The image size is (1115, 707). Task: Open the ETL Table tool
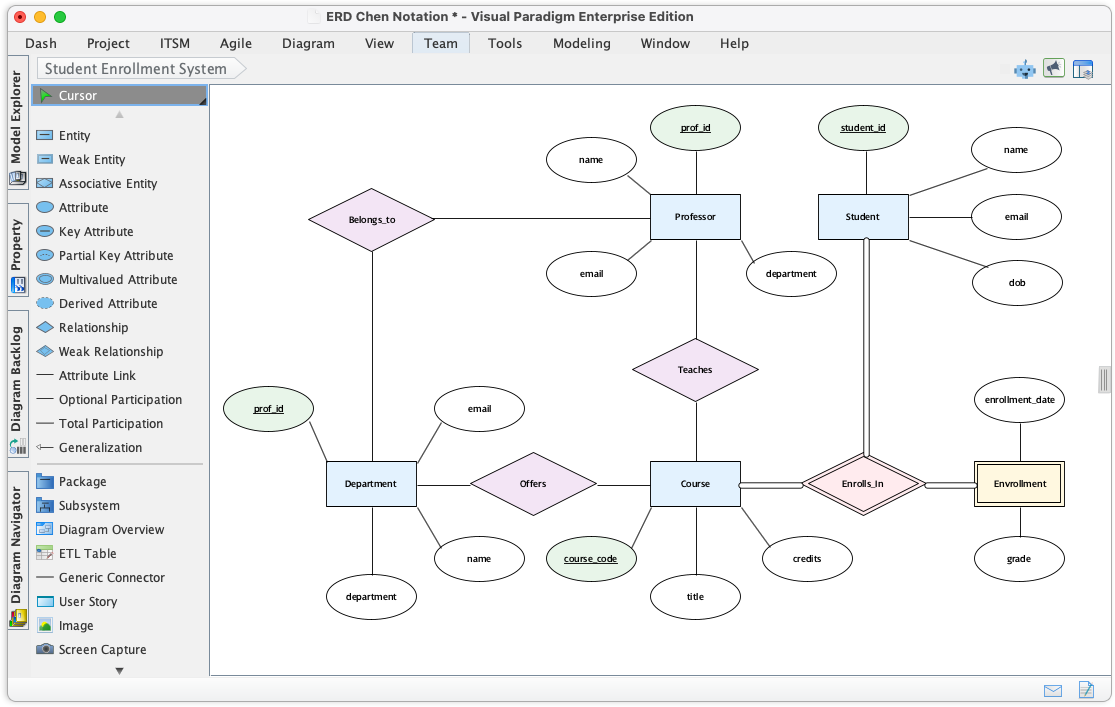(x=87, y=554)
